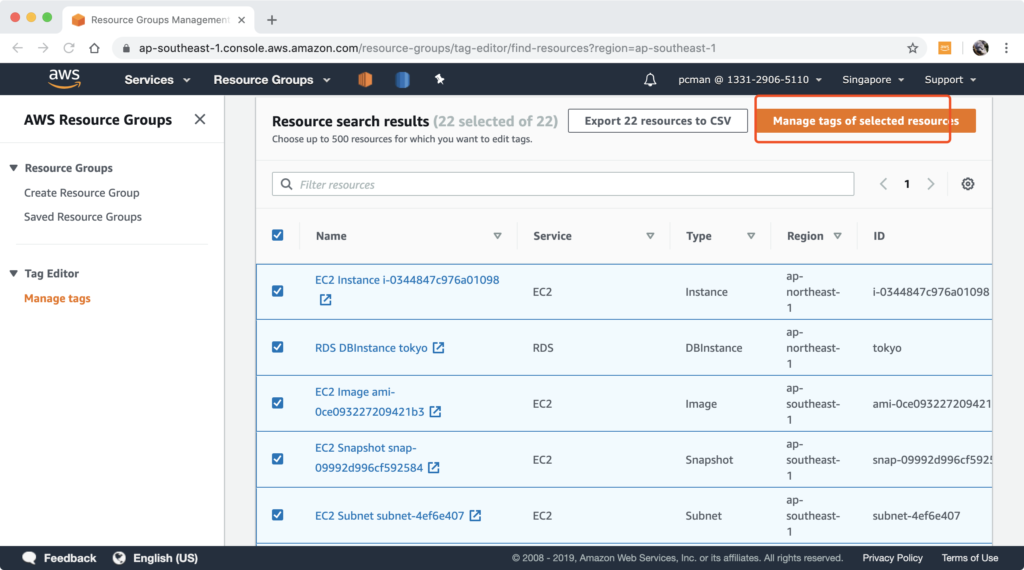Image resolution: width=1024 pixels, height=570 pixels.
Task: Open the blue service shortcut in the navigation bar
Action: point(402,80)
